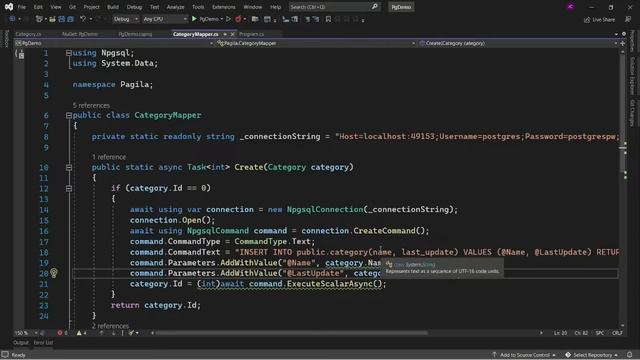
Task: Open the Create(Category category) member dropdown
Action: 518,43
